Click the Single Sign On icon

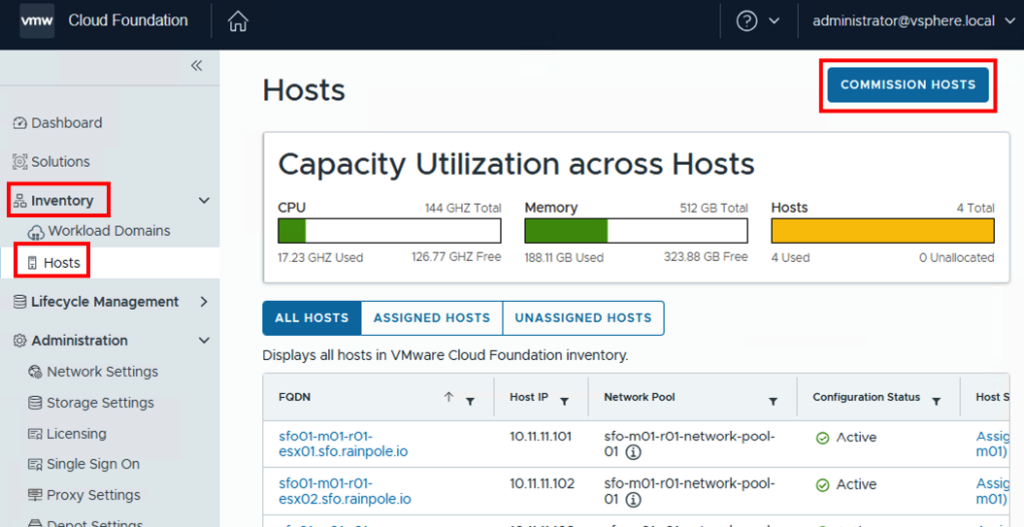click(x=35, y=464)
